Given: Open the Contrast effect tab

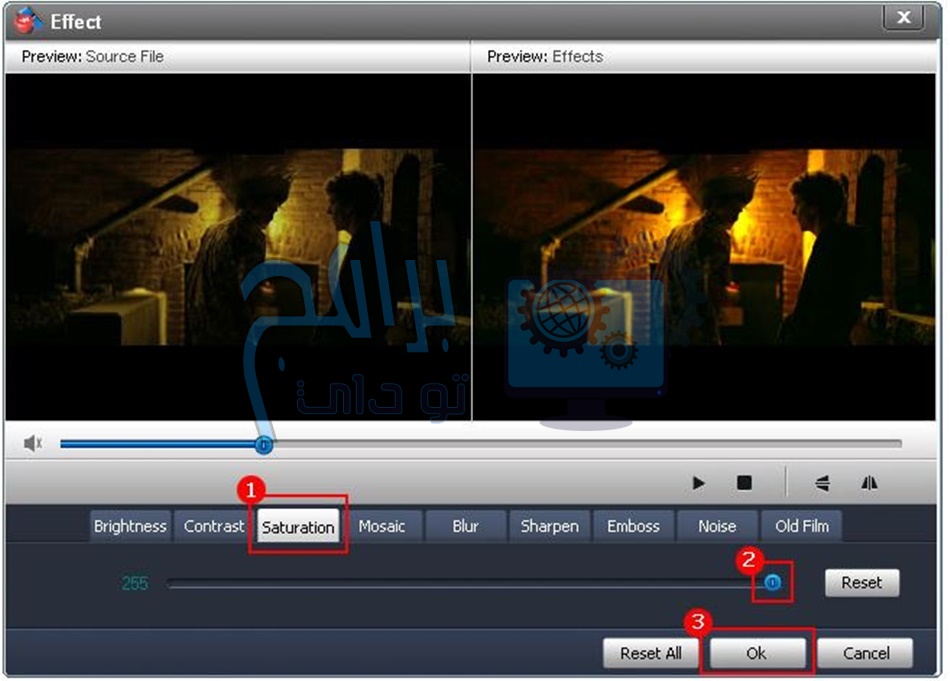Looking at the screenshot, I should point(214,526).
